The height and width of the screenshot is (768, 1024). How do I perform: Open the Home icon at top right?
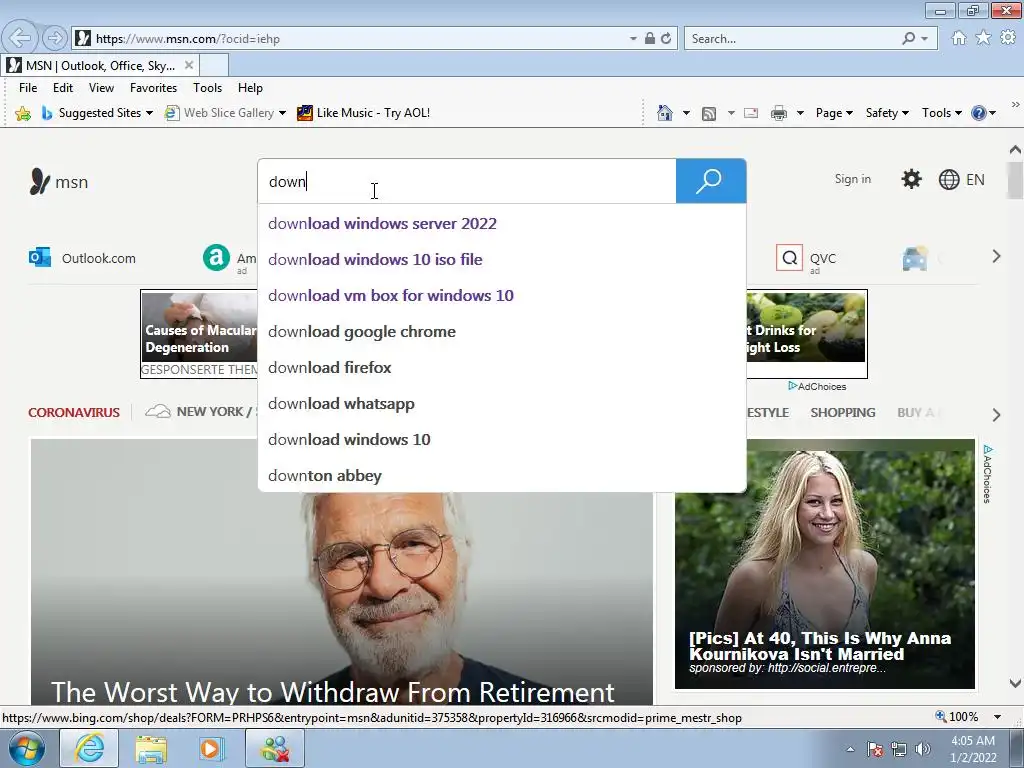click(x=958, y=38)
